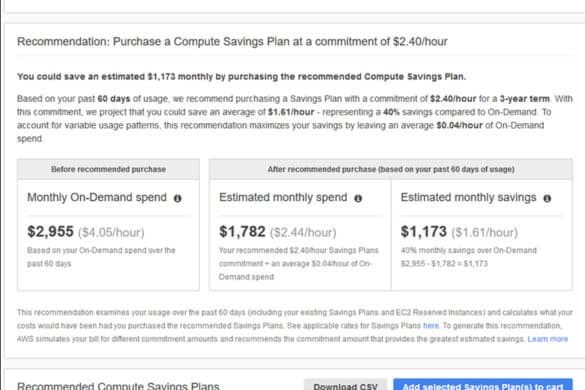This screenshot has height=390, width=585.
Task: Click the Download CSV button
Action: (x=345, y=386)
